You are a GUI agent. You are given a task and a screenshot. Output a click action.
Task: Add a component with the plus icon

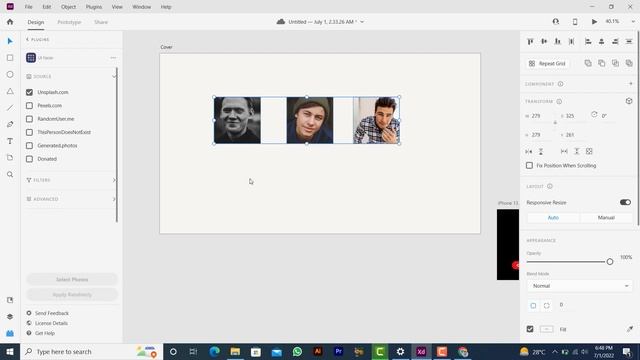pos(630,84)
